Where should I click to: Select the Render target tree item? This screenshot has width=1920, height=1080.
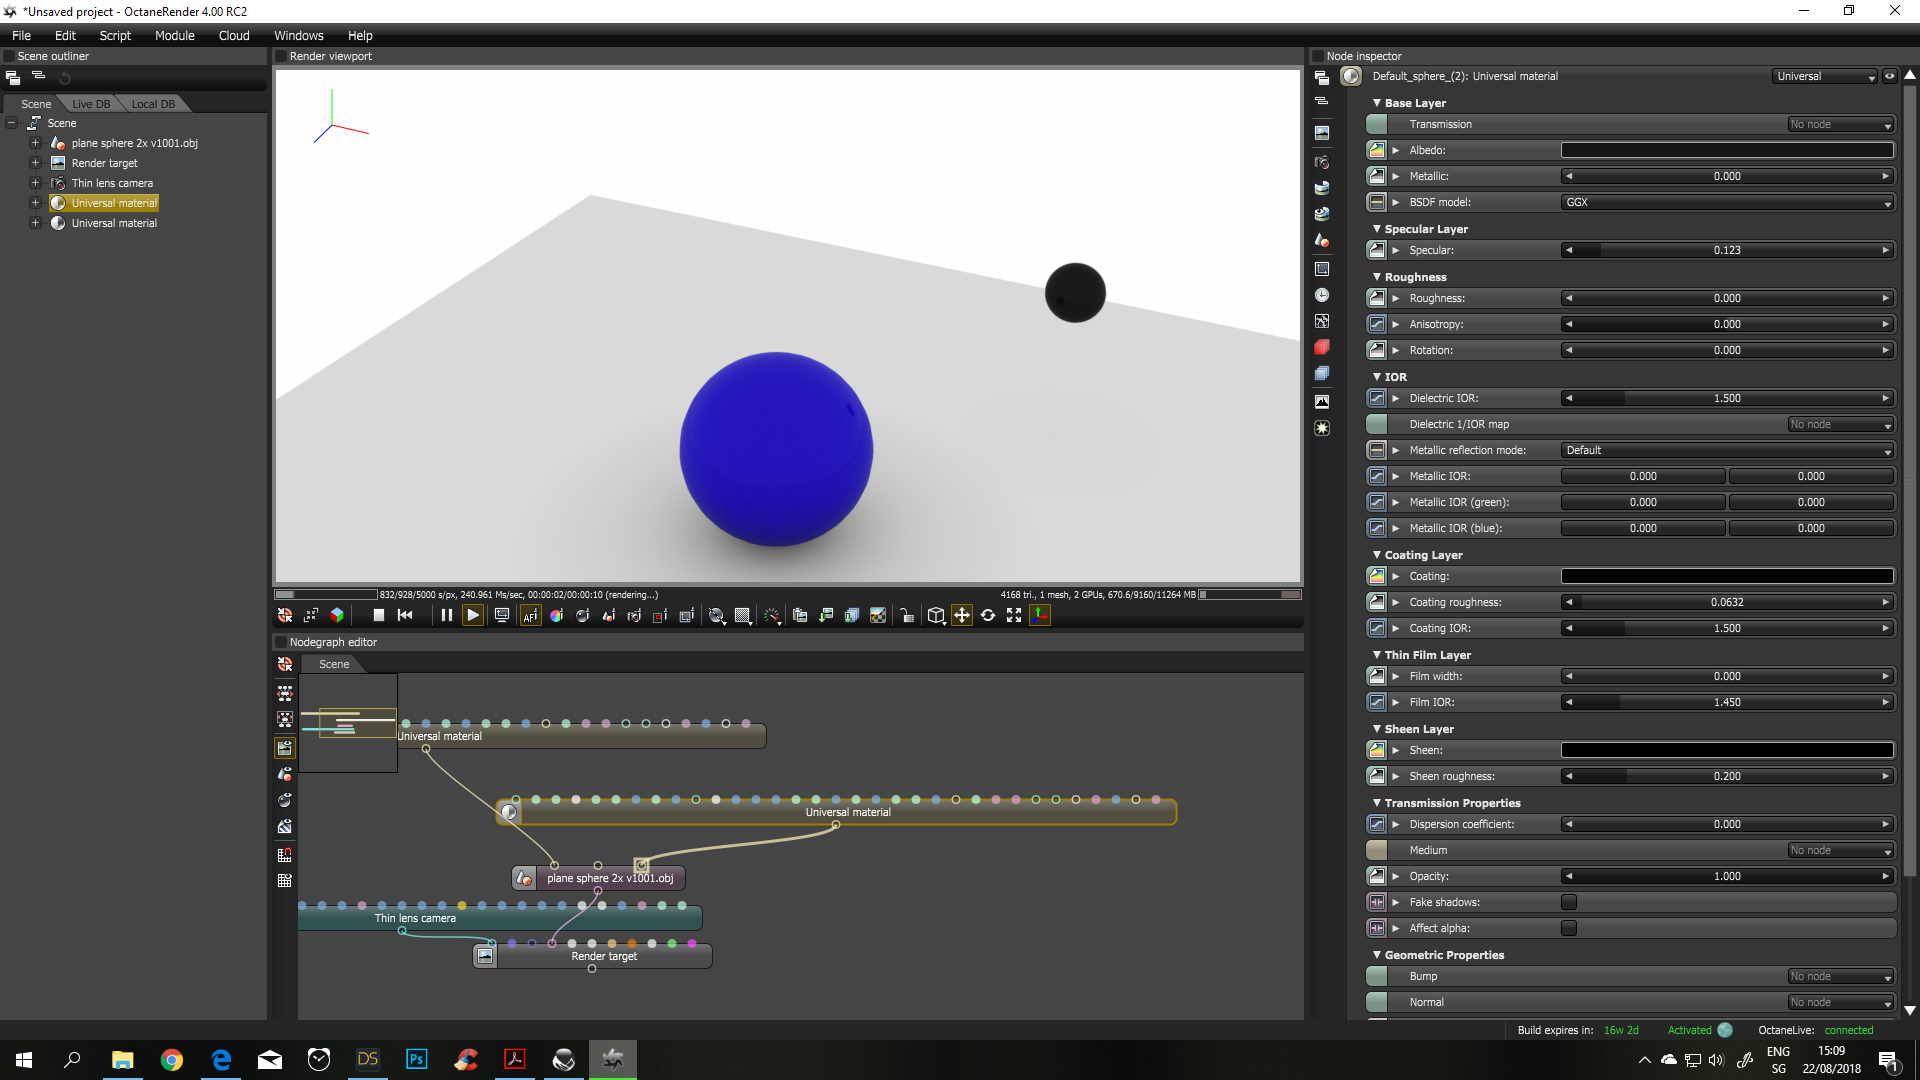pos(104,163)
